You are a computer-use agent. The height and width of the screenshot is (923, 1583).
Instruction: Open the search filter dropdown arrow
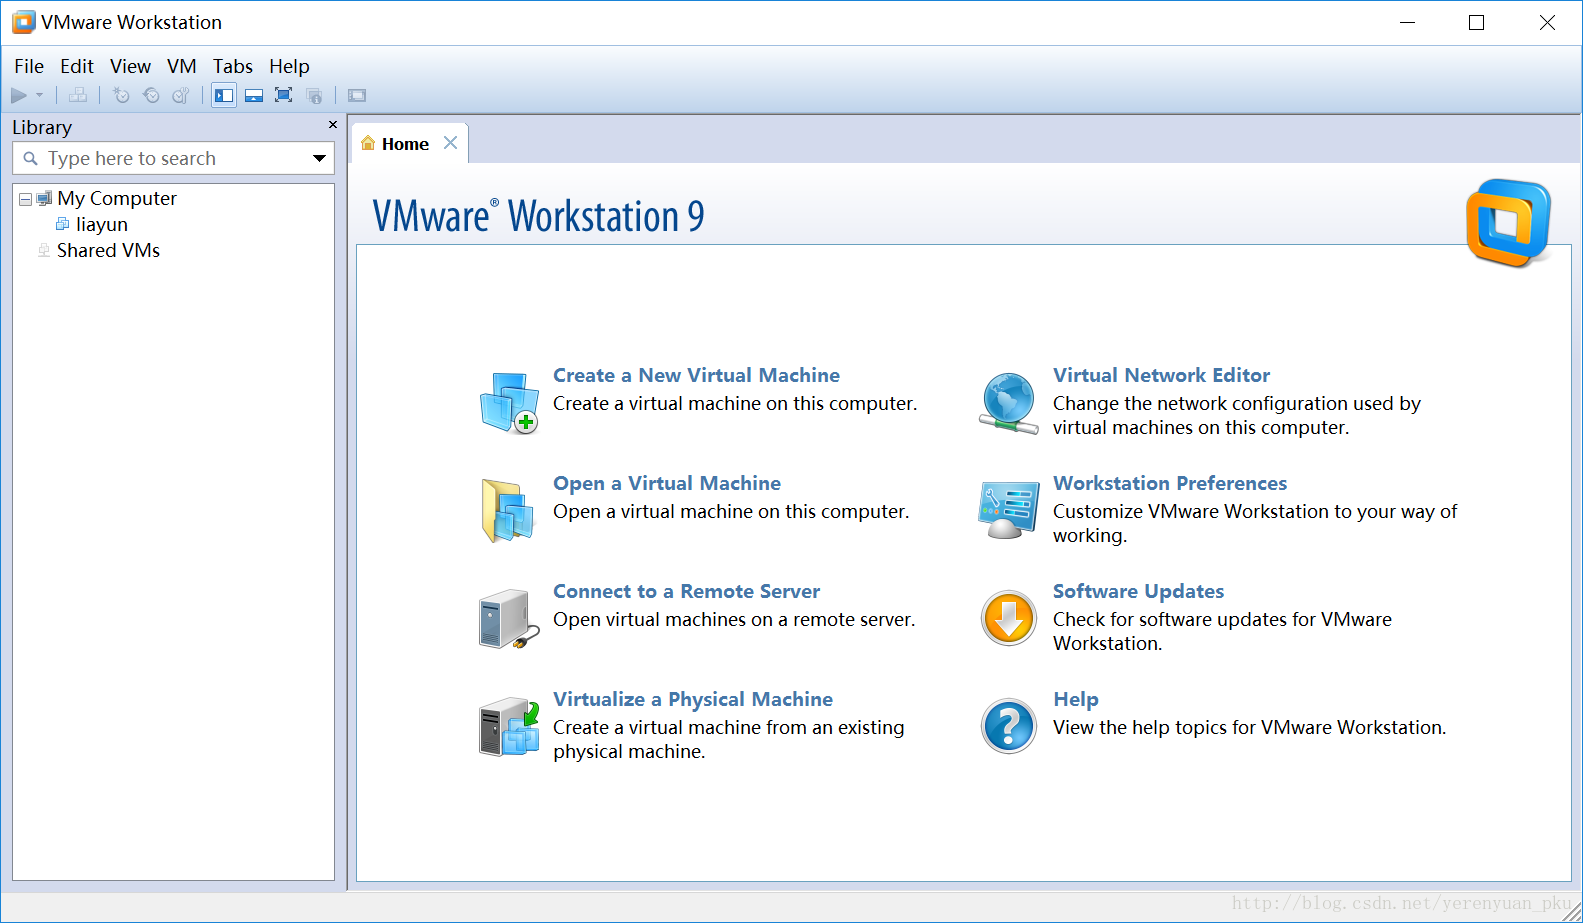tap(319, 158)
